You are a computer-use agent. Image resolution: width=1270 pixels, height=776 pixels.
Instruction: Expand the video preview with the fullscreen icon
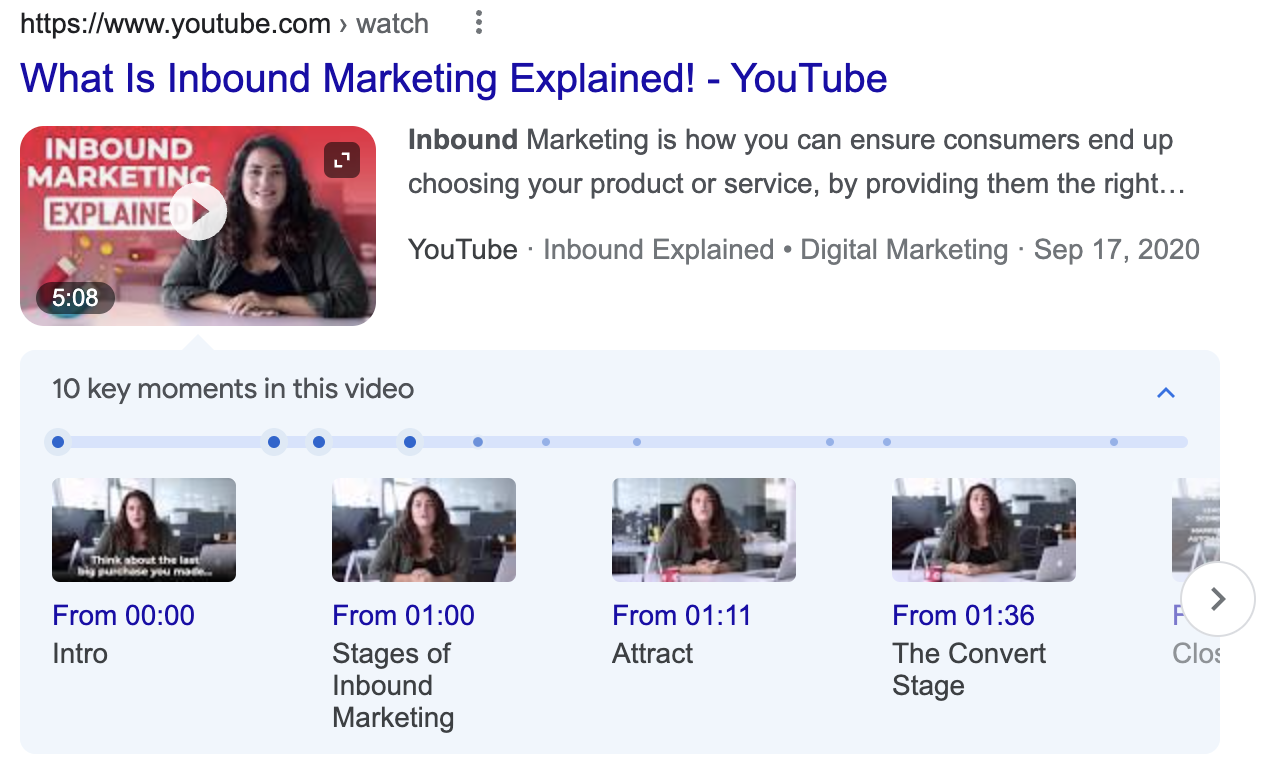[x=342, y=160]
